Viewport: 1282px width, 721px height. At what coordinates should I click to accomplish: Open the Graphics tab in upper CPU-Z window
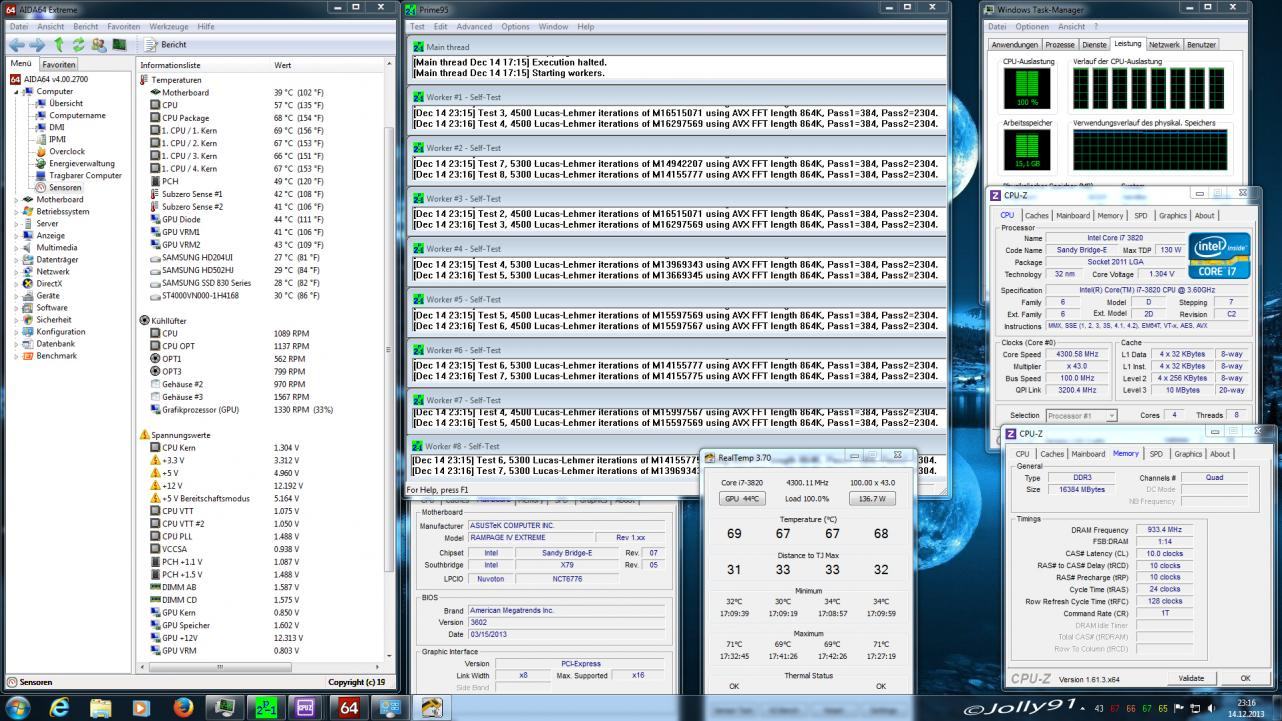[x=1173, y=215]
